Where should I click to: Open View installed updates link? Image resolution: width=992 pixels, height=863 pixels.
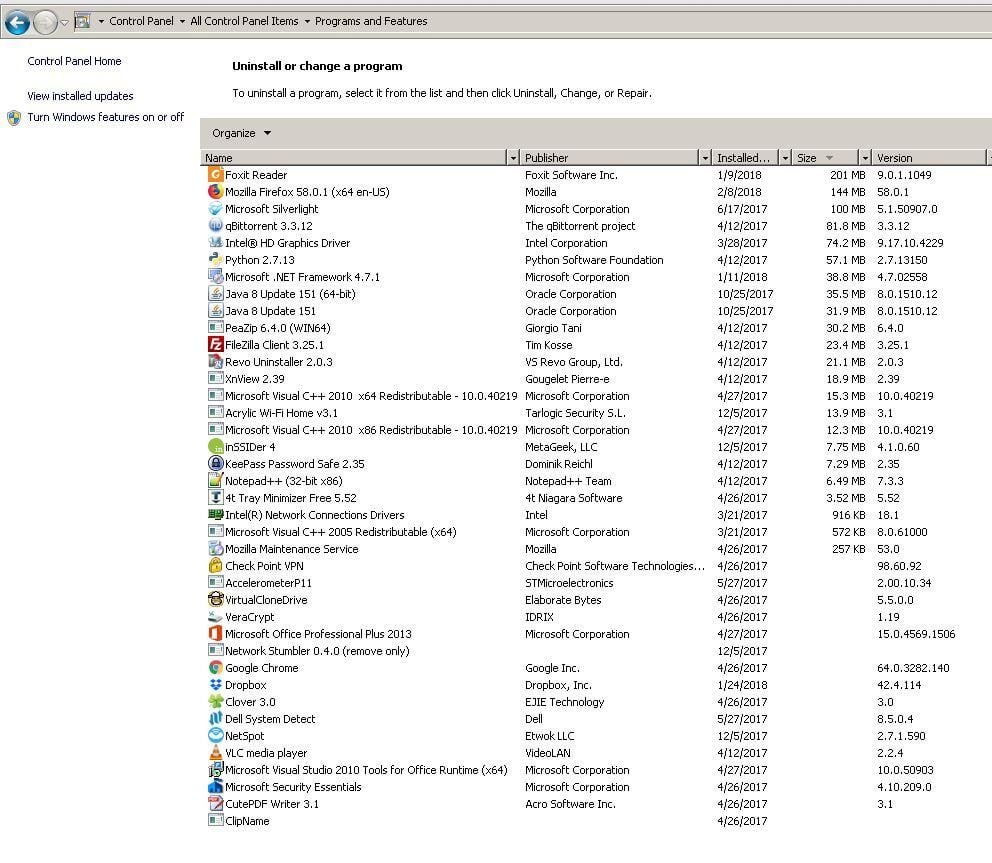click(80, 96)
